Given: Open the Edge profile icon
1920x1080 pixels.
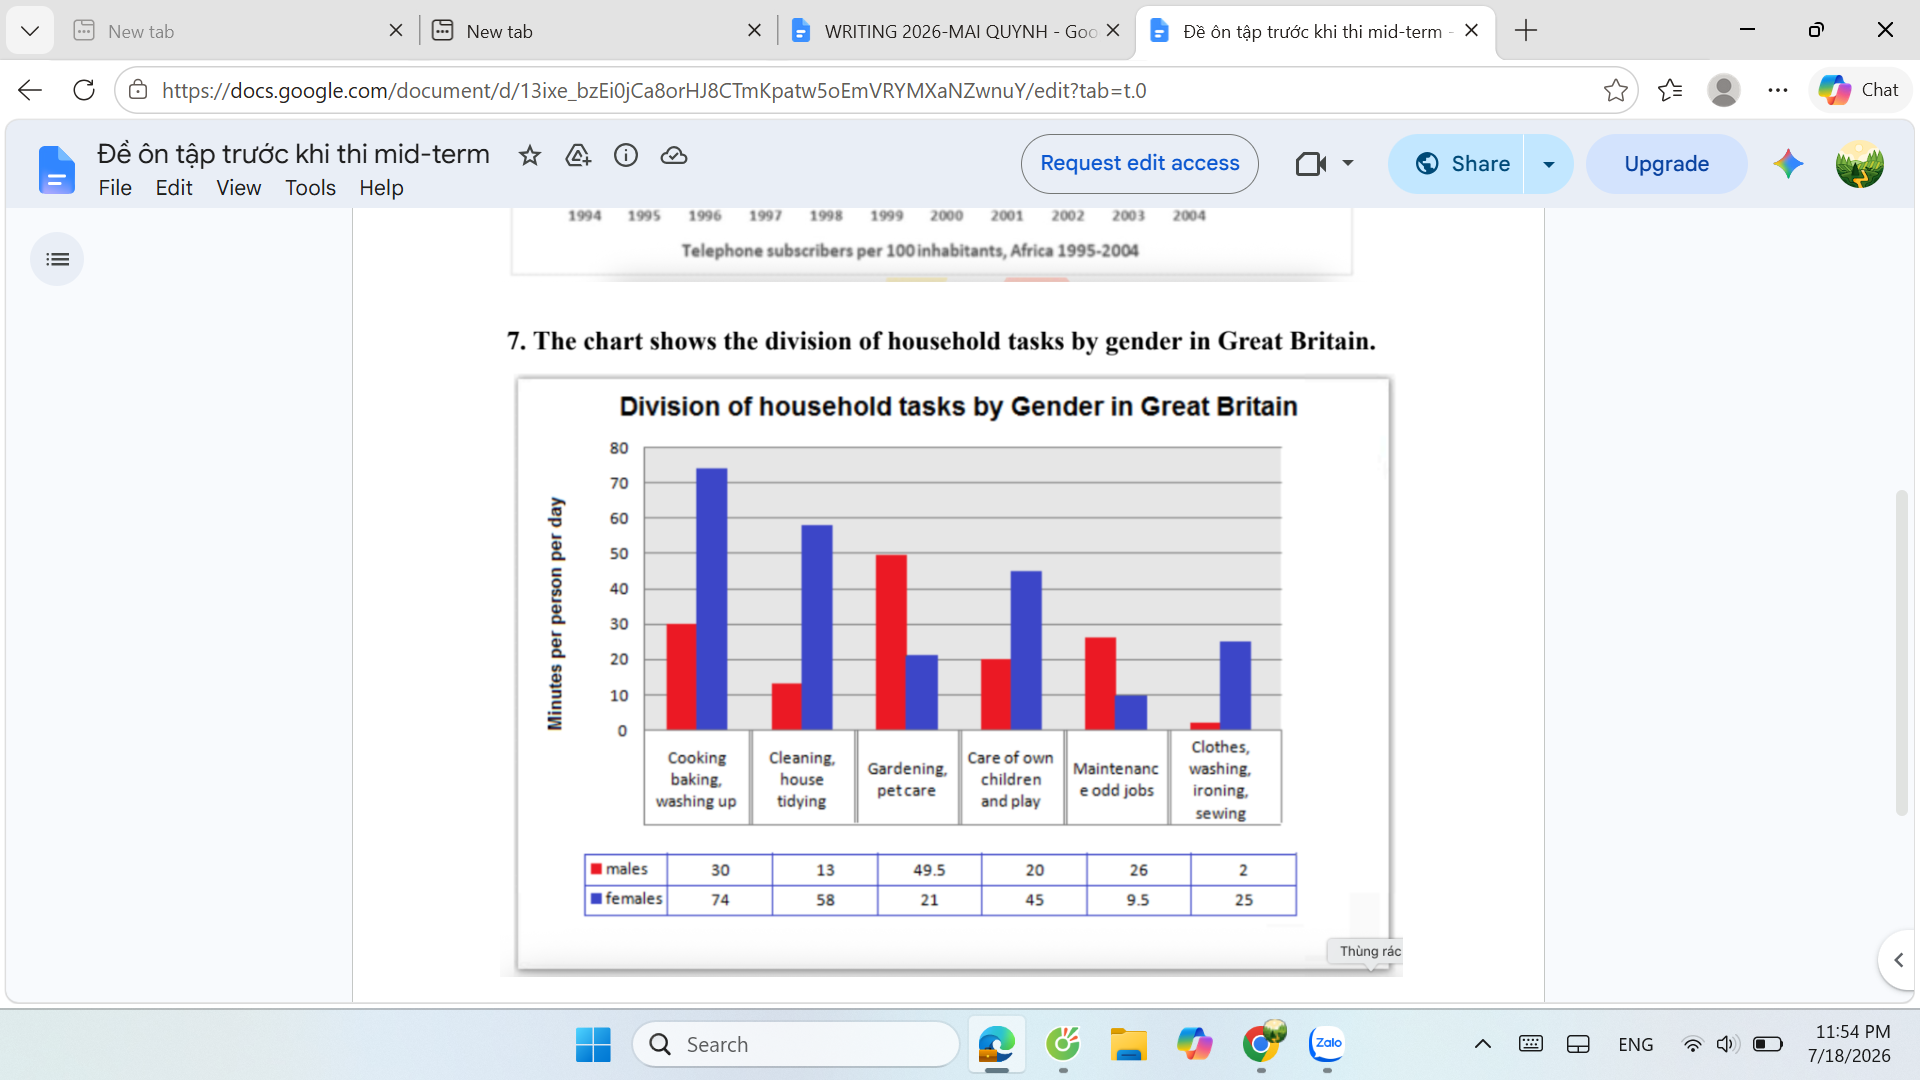Looking at the screenshot, I should coord(1723,90).
